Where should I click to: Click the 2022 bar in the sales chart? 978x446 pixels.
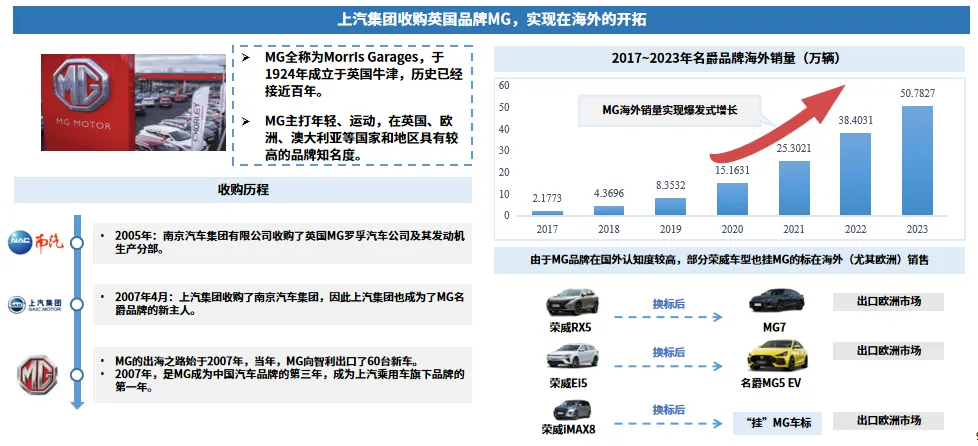(x=856, y=174)
